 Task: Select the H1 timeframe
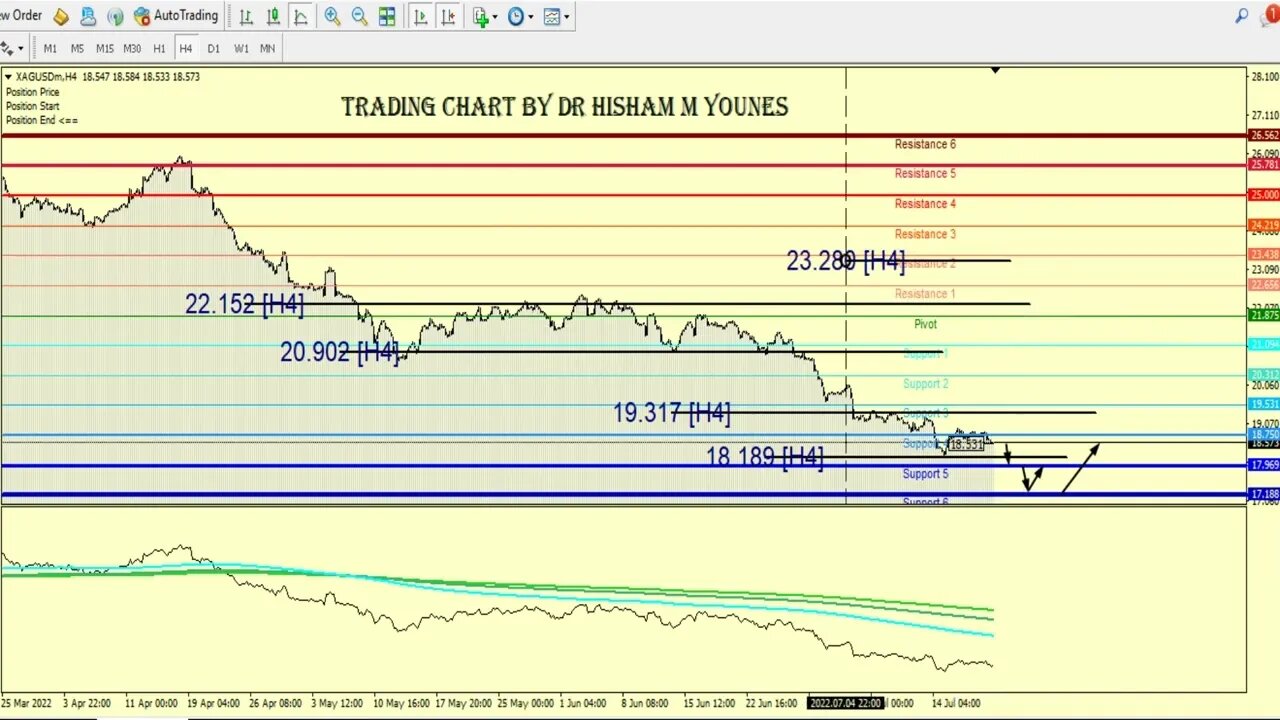159,48
